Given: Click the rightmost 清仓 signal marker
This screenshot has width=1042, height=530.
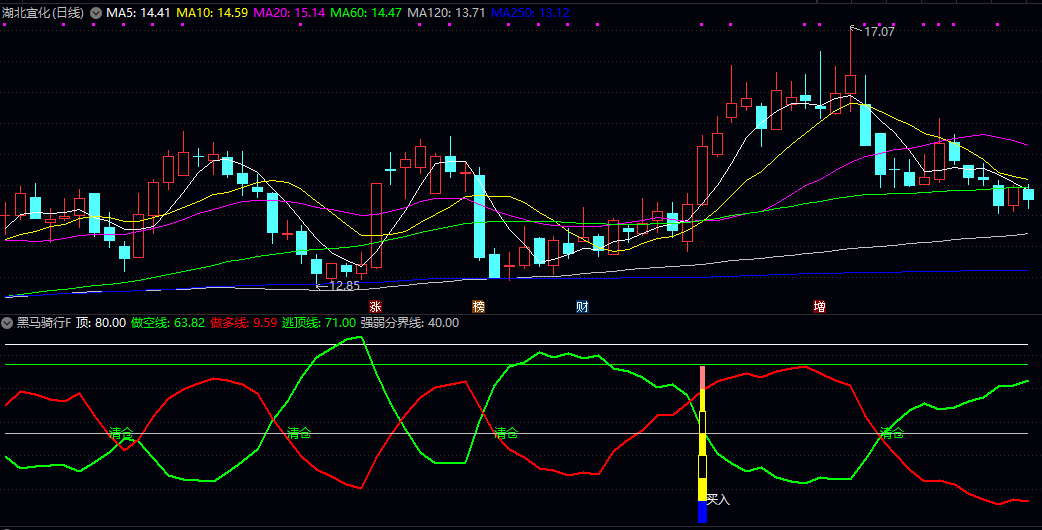Looking at the screenshot, I should pyautogui.click(x=892, y=433).
